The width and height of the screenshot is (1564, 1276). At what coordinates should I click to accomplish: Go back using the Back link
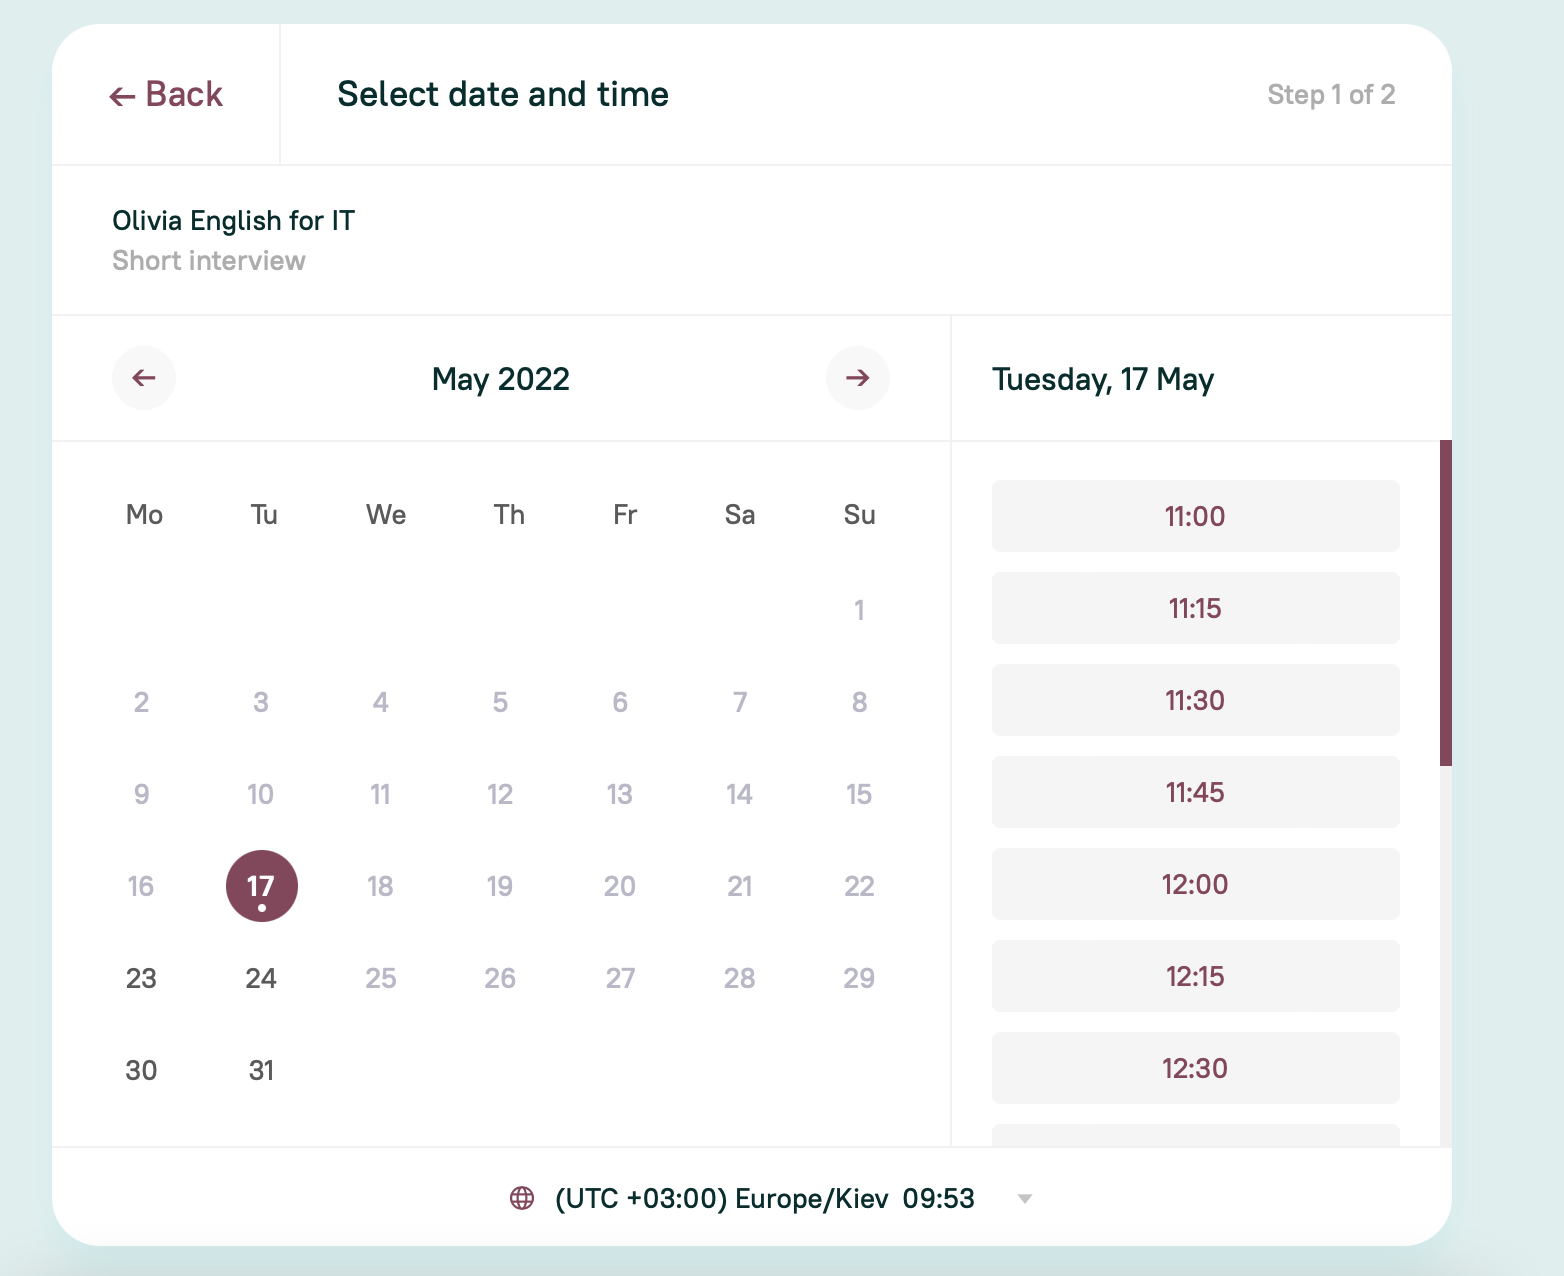(166, 95)
